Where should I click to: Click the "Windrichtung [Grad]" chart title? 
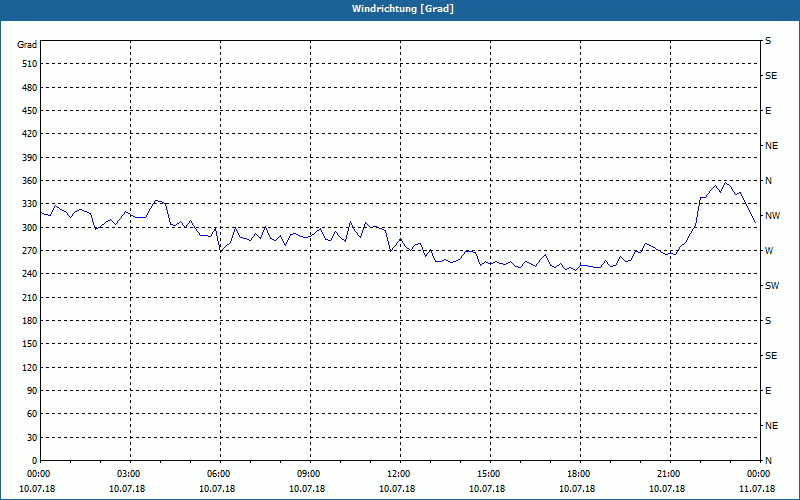[403, 9]
